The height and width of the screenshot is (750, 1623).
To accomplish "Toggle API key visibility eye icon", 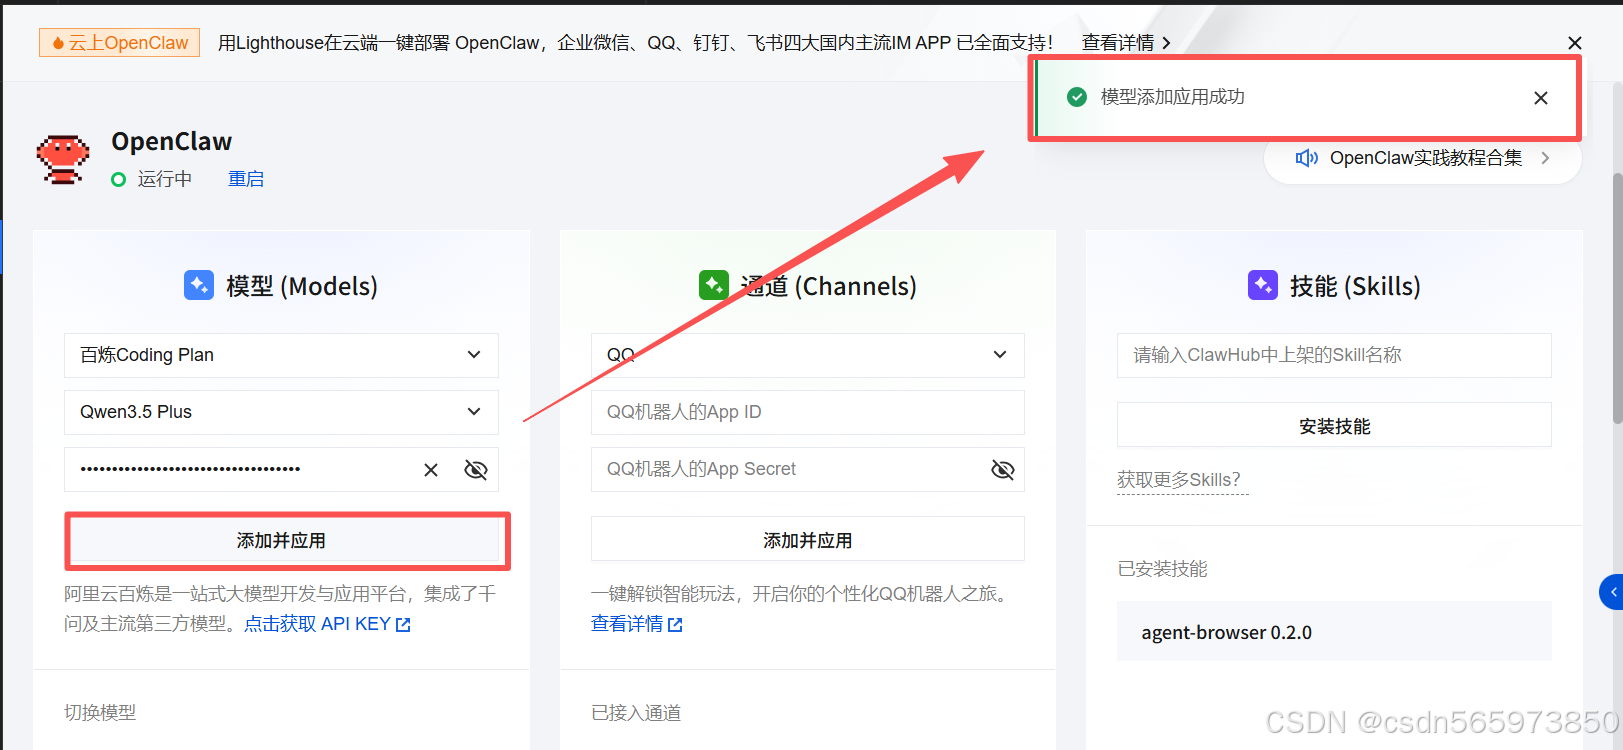I will [x=476, y=470].
